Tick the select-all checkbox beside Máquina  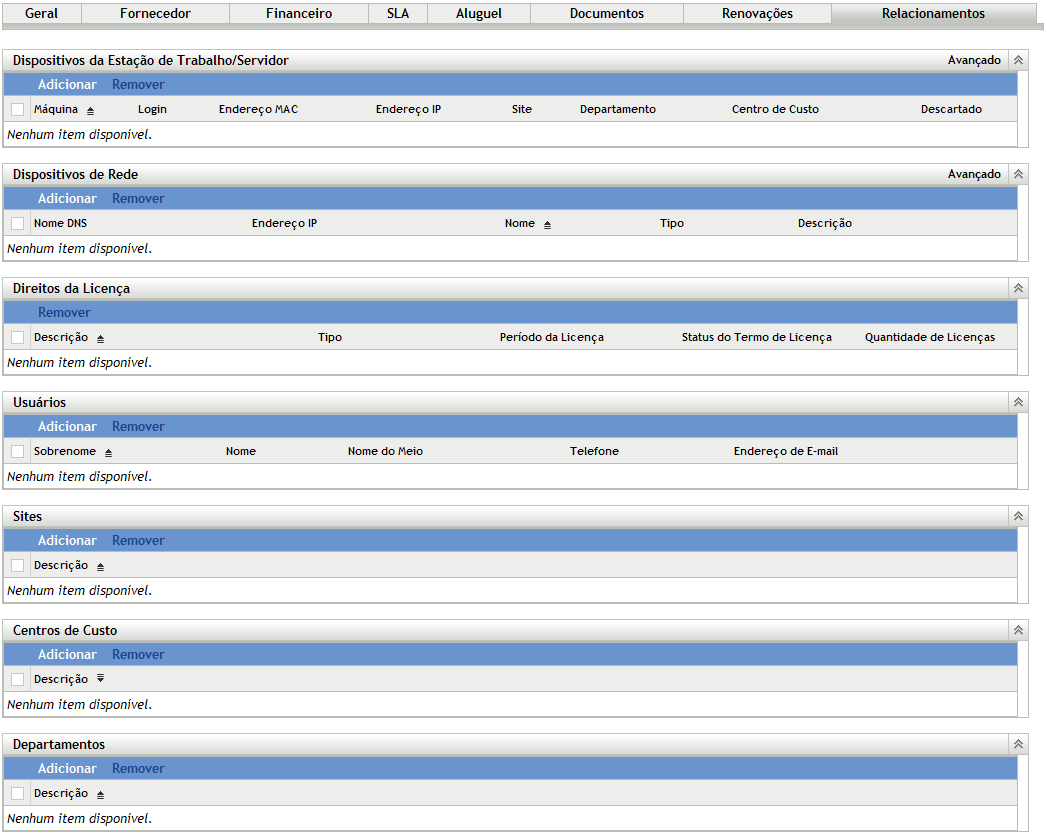pos(17,109)
